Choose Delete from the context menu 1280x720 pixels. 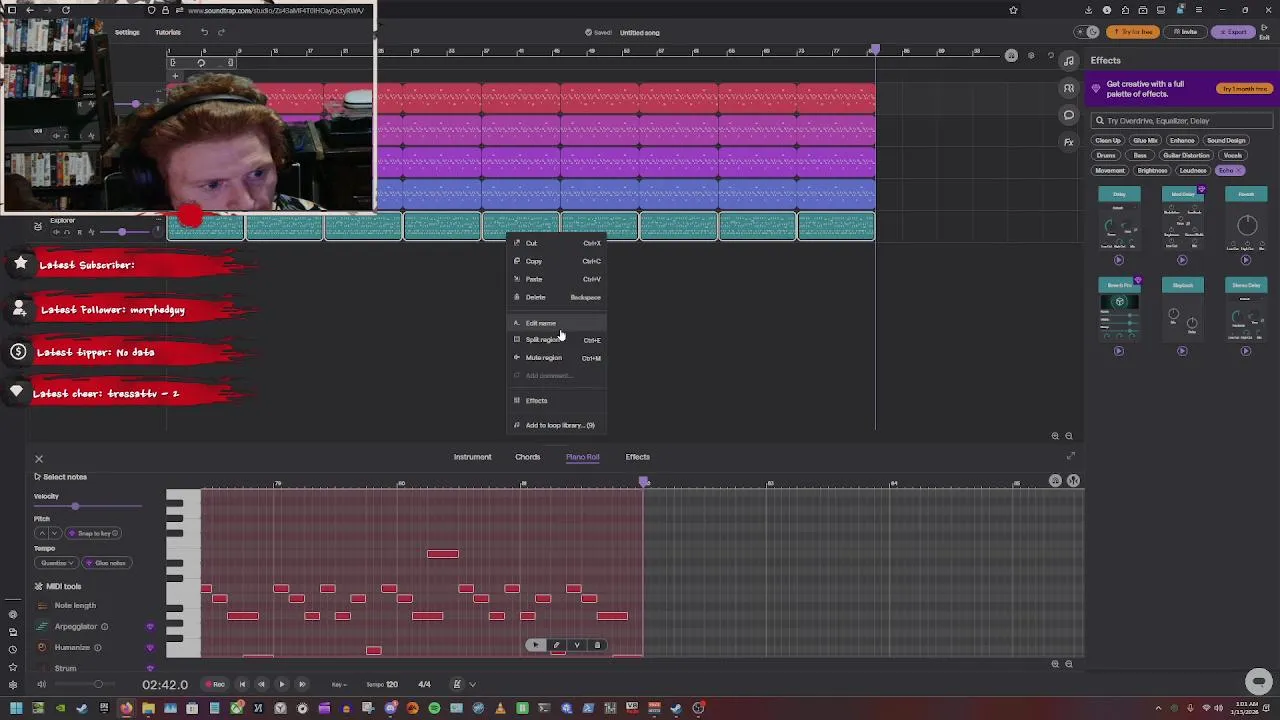(x=557, y=297)
